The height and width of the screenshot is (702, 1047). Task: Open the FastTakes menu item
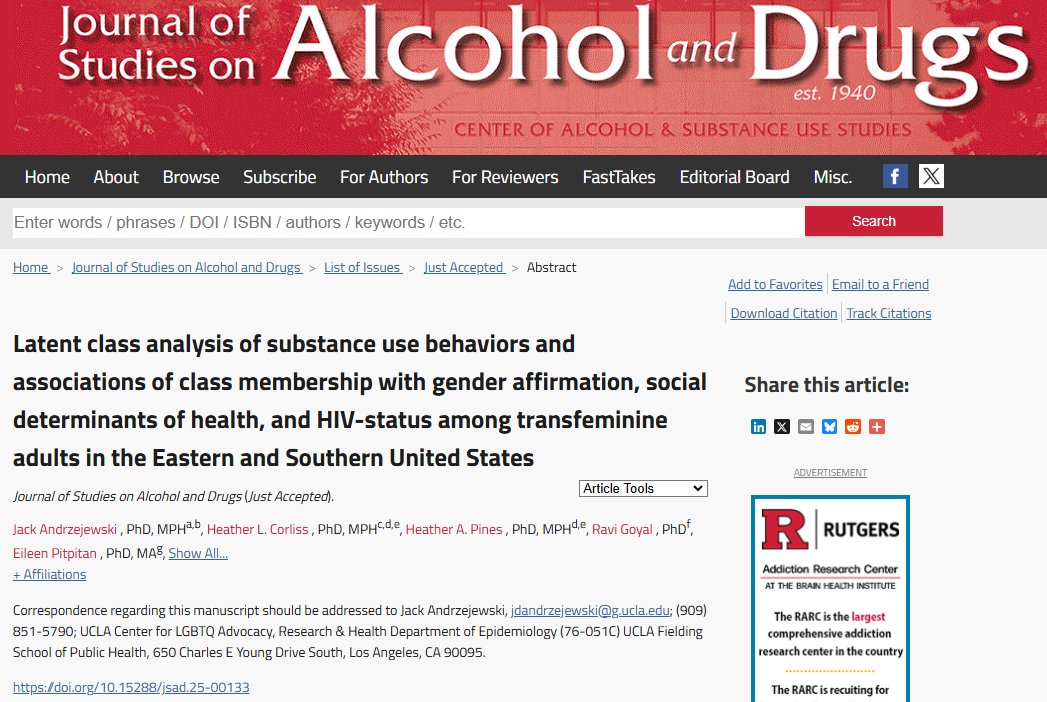point(619,177)
